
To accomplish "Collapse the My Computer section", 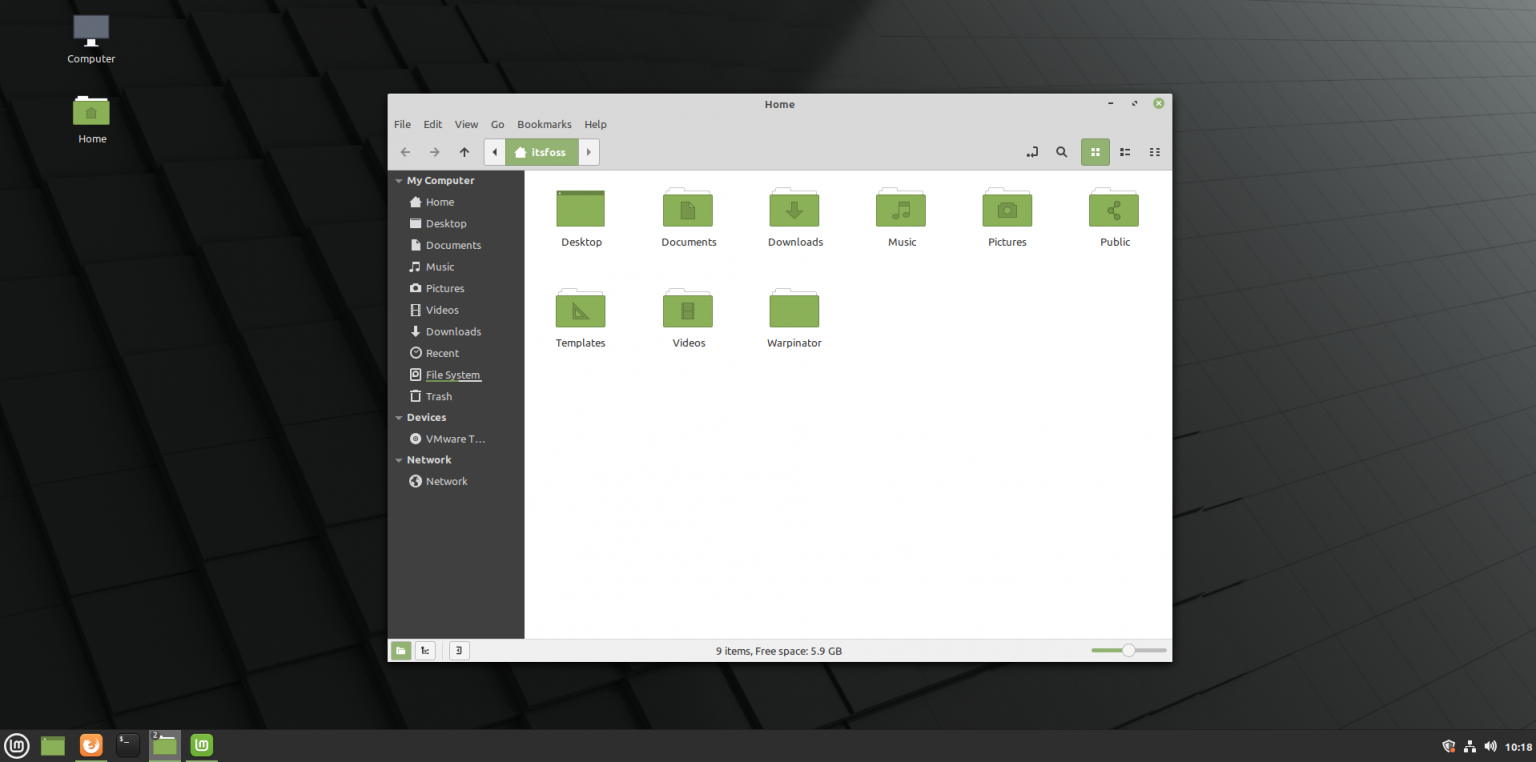I will point(399,180).
